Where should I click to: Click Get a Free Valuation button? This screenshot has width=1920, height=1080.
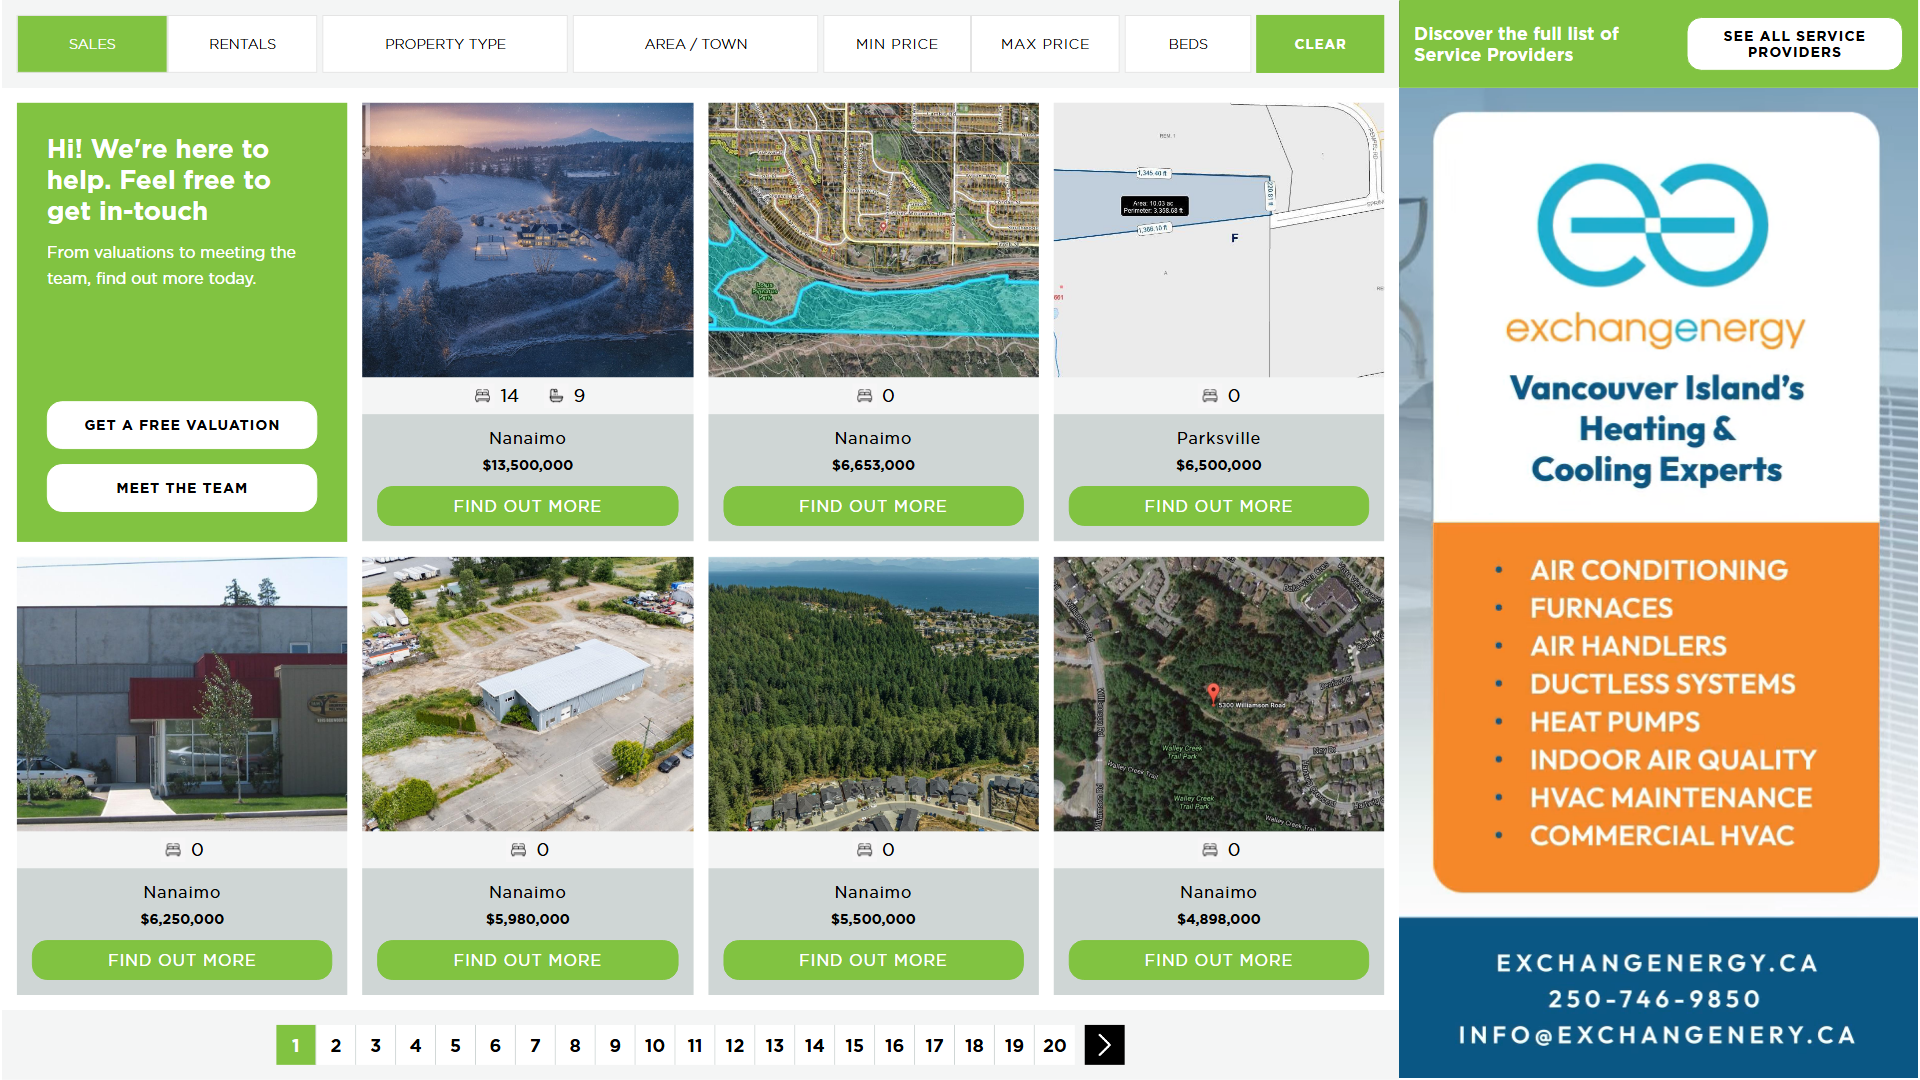click(x=182, y=425)
